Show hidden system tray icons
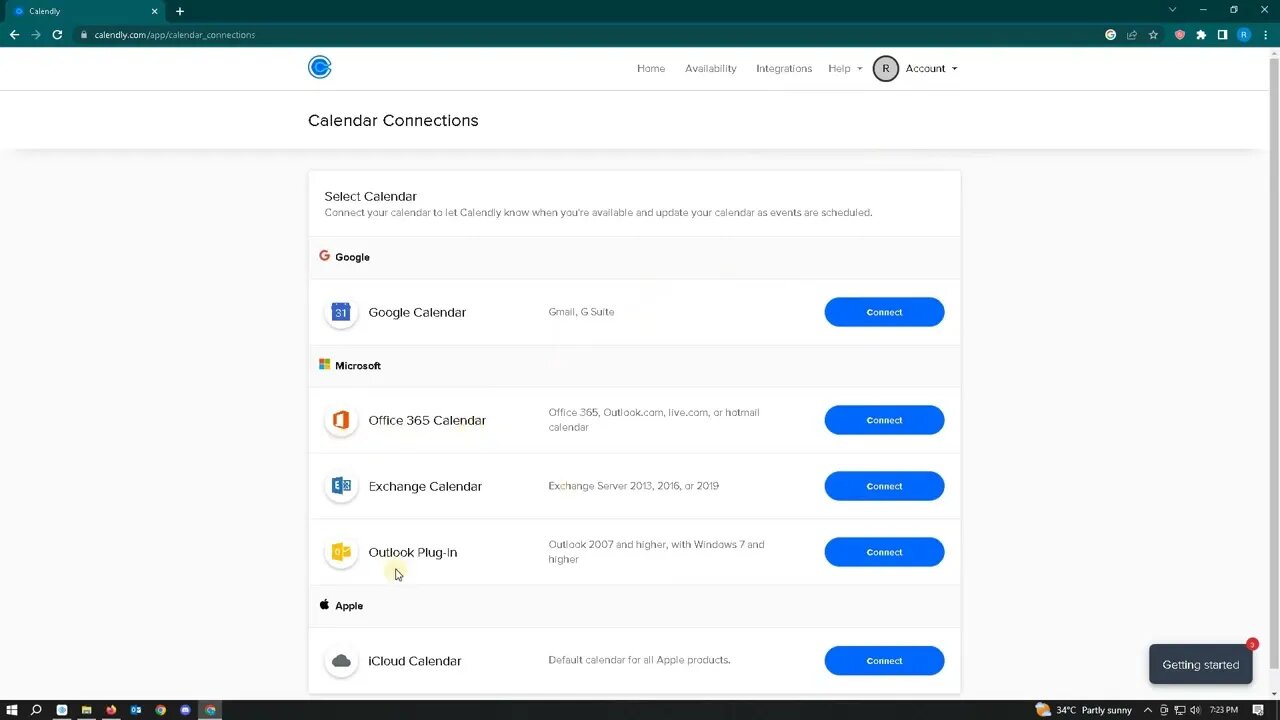This screenshot has width=1280, height=720. (1148, 710)
